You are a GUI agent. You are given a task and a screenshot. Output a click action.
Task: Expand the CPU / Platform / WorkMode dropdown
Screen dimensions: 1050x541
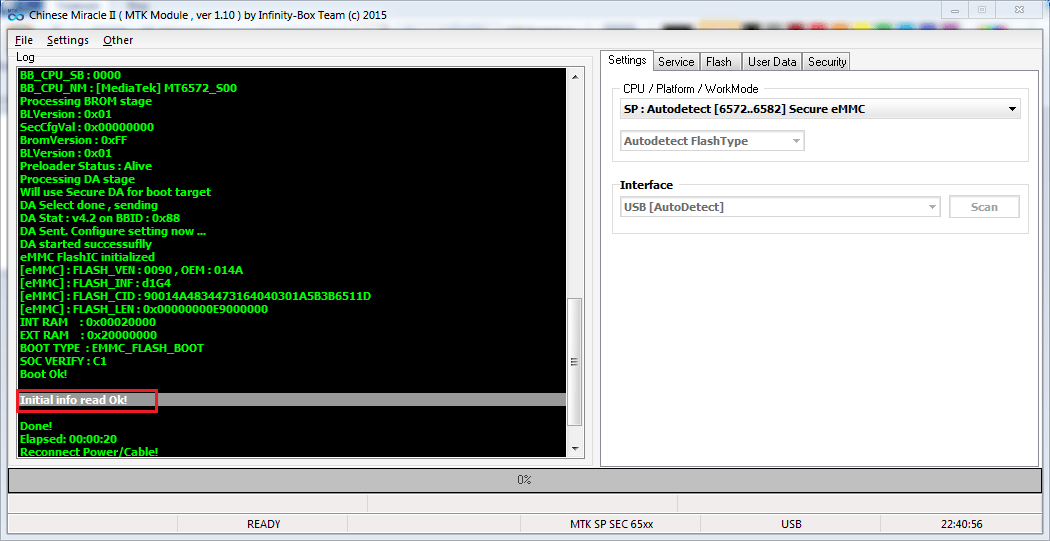(820, 109)
